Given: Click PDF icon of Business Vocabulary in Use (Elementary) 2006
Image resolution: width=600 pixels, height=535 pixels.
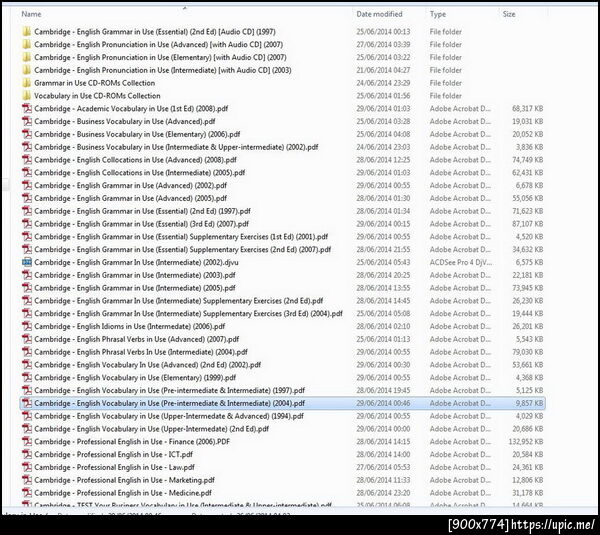Looking at the screenshot, I should coord(27,134).
